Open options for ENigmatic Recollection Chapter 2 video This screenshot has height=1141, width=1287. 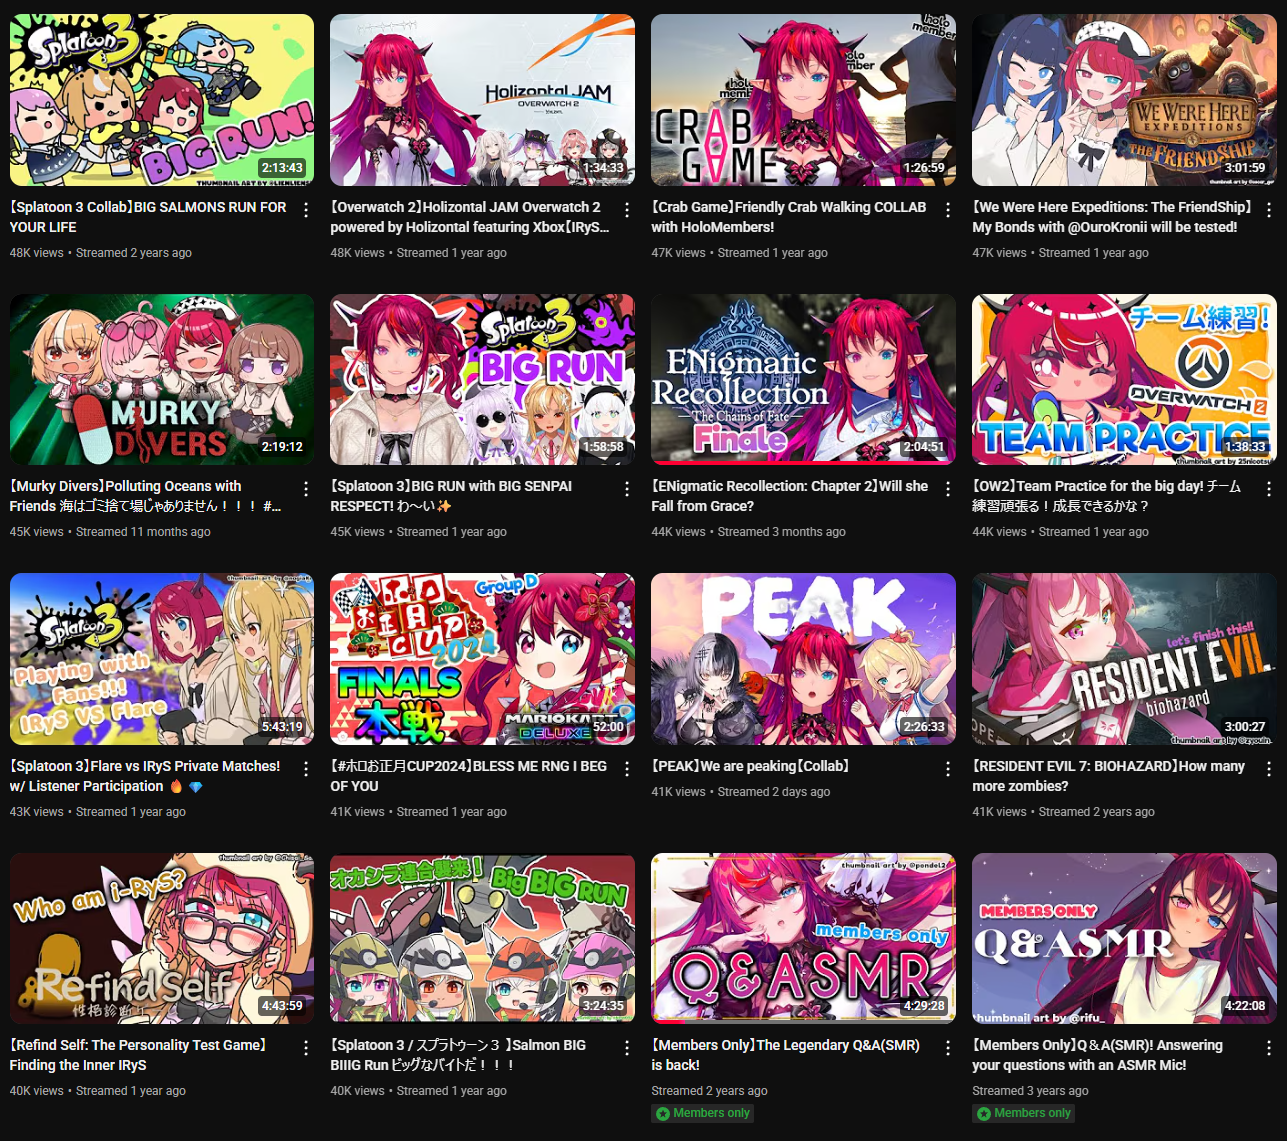tap(948, 489)
